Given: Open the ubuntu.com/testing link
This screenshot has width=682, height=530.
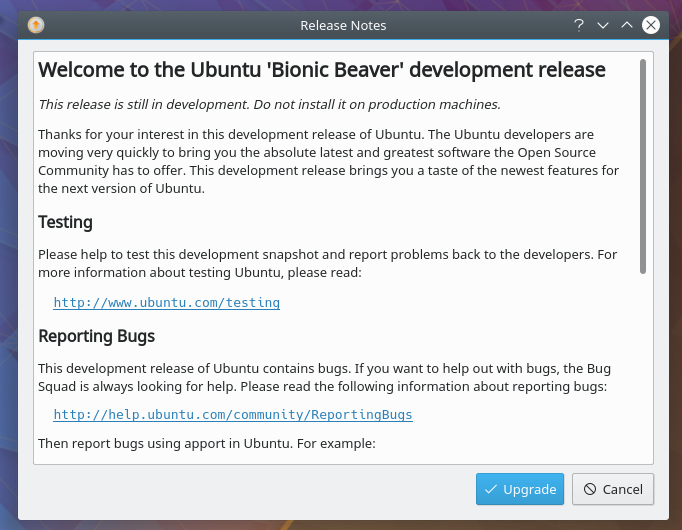Looking at the screenshot, I should coord(166,302).
